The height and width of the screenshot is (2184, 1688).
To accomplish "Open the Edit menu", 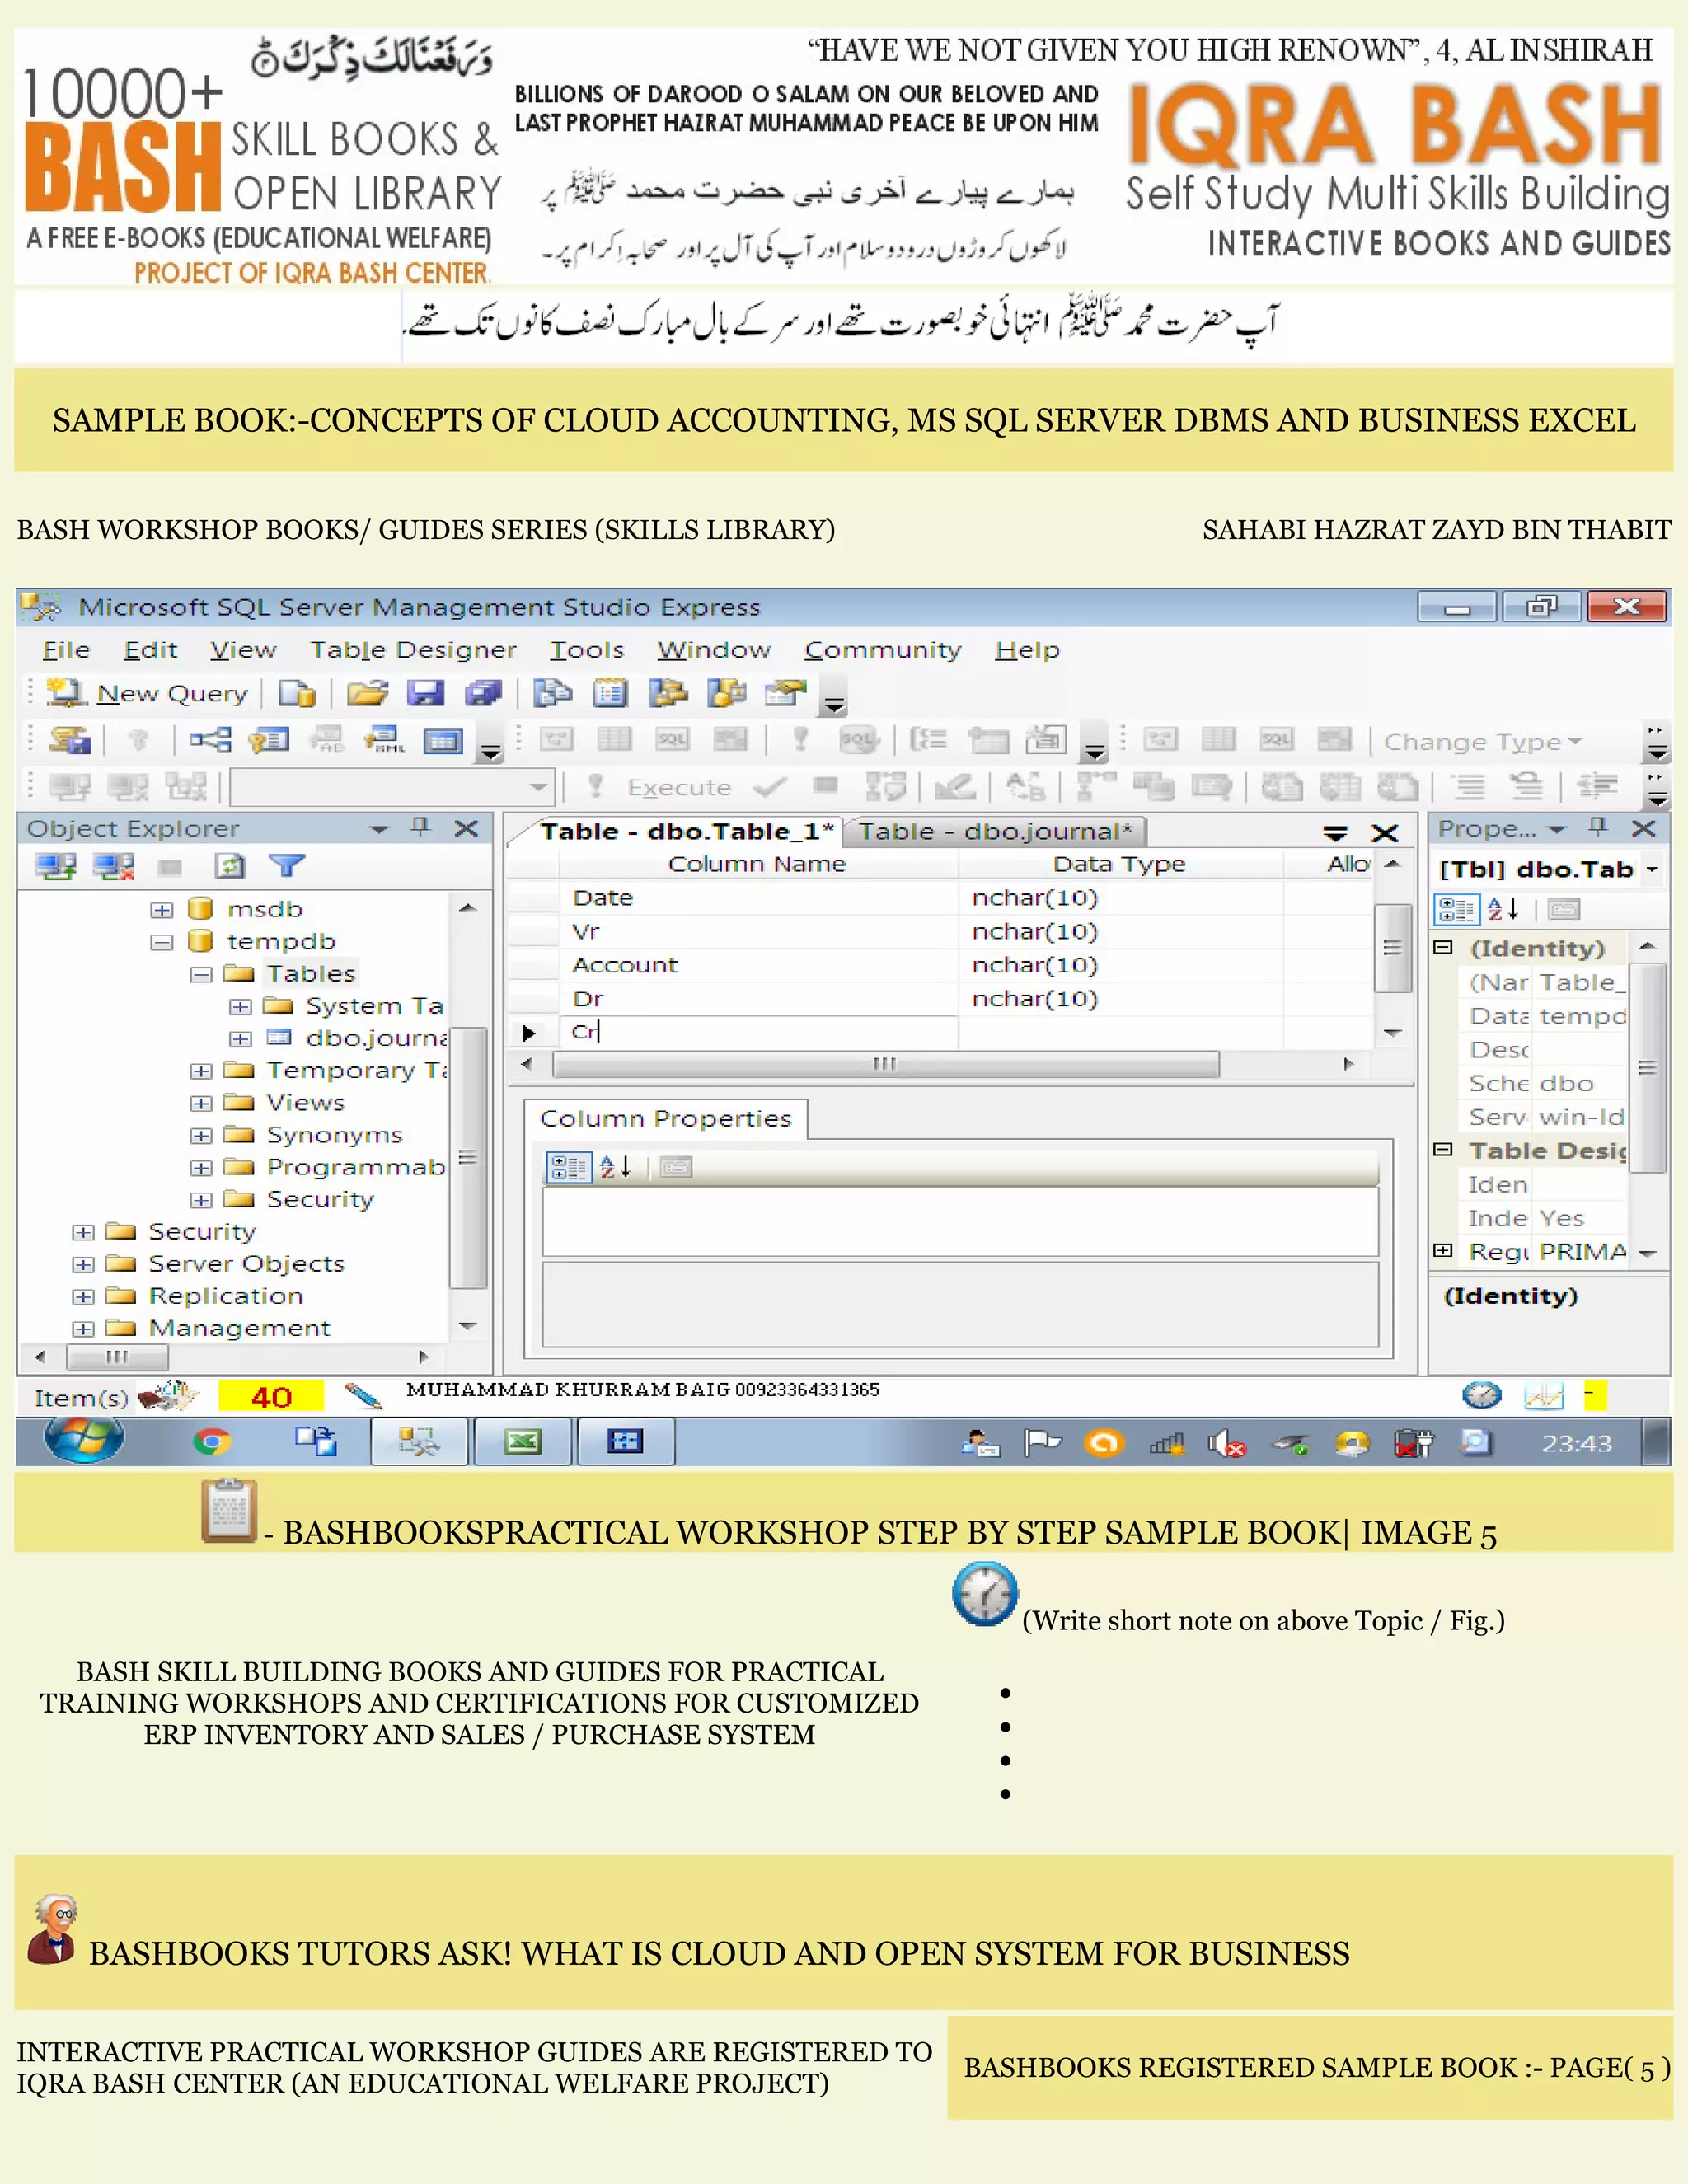I will 150,650.
